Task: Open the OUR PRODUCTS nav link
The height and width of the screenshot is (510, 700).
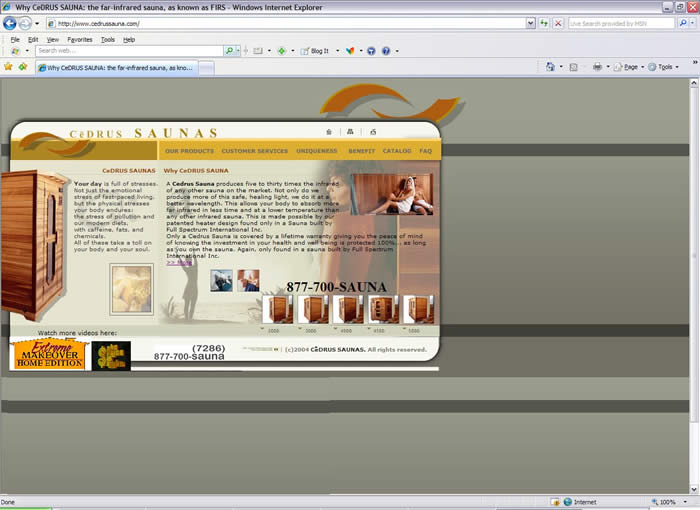Action: [x=189, y=151]
